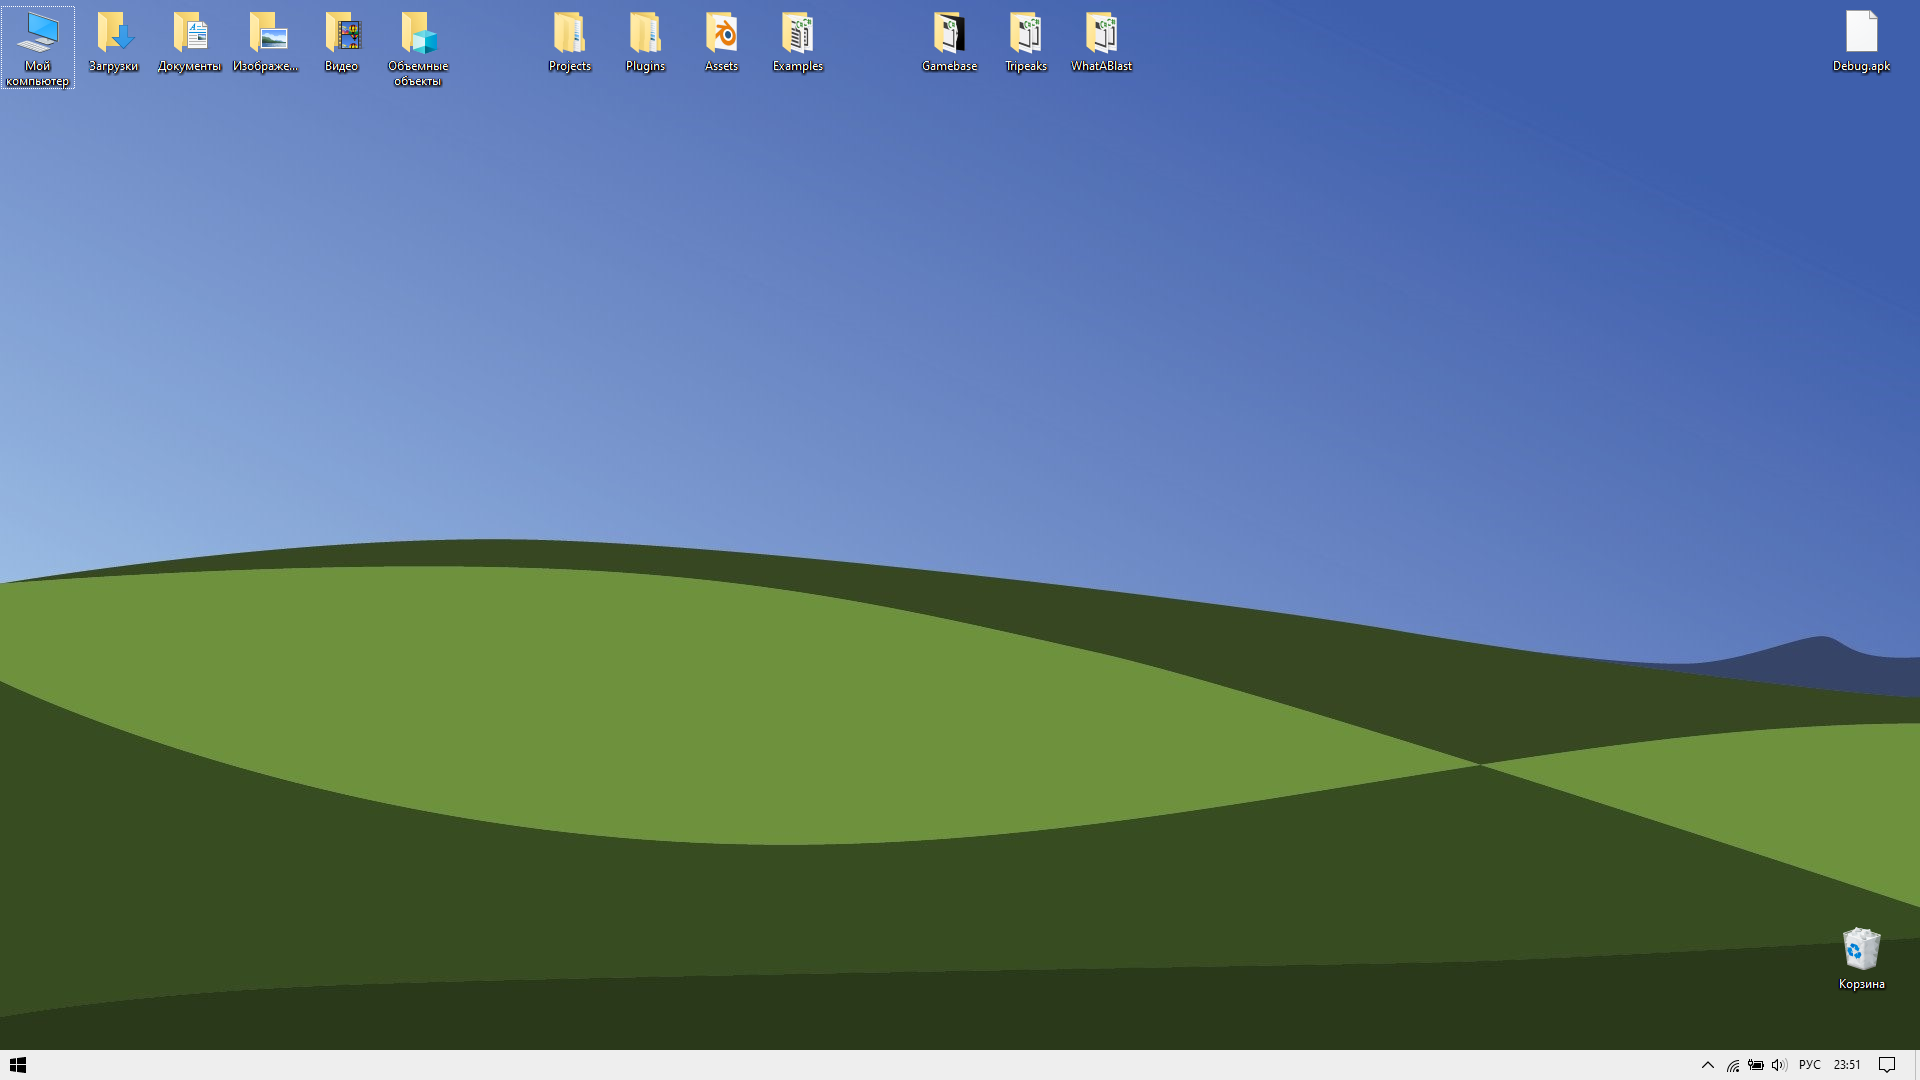The height and width of the screenshot is (1080, 1920).
Task: Show hidden system tray icons
Action: [x=1708, y=1065]
